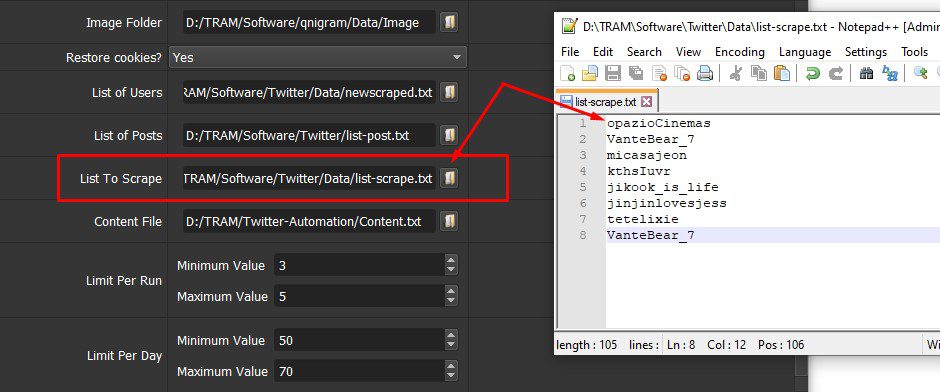Browse for the Image Folder path

pos(449,23)
